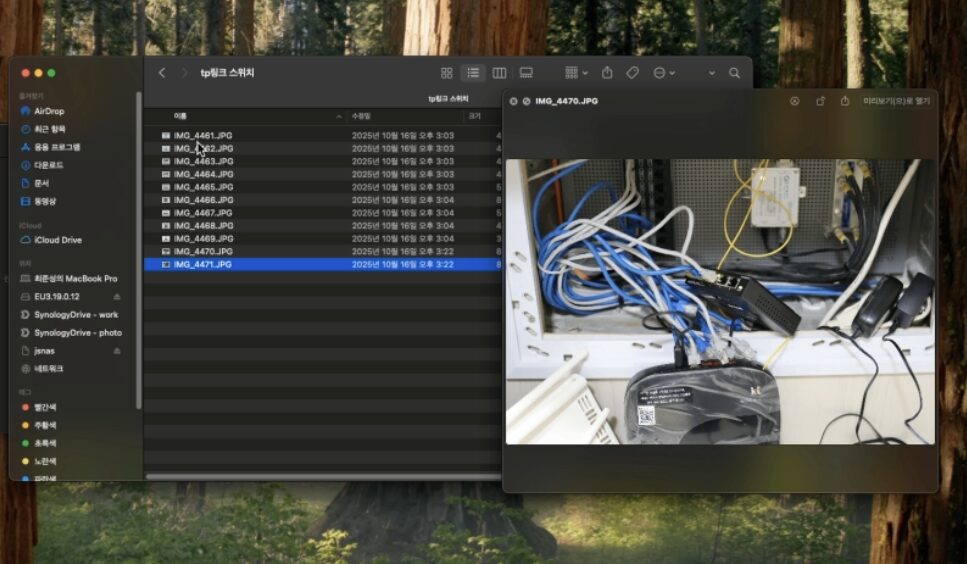Viewport: 967px width, 564px height.
Task: Select the 빨간색 red tag
Action: click(45, 407)
